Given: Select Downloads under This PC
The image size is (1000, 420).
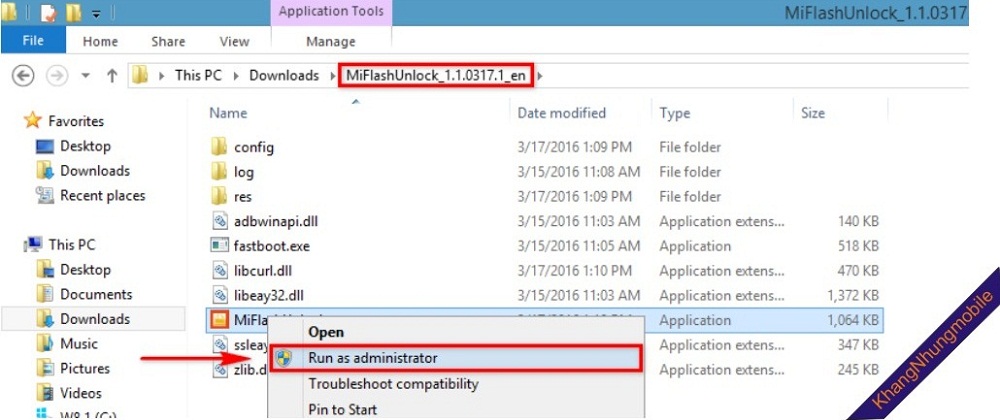Looking at the screenshot, I should [x=95, y=319].
